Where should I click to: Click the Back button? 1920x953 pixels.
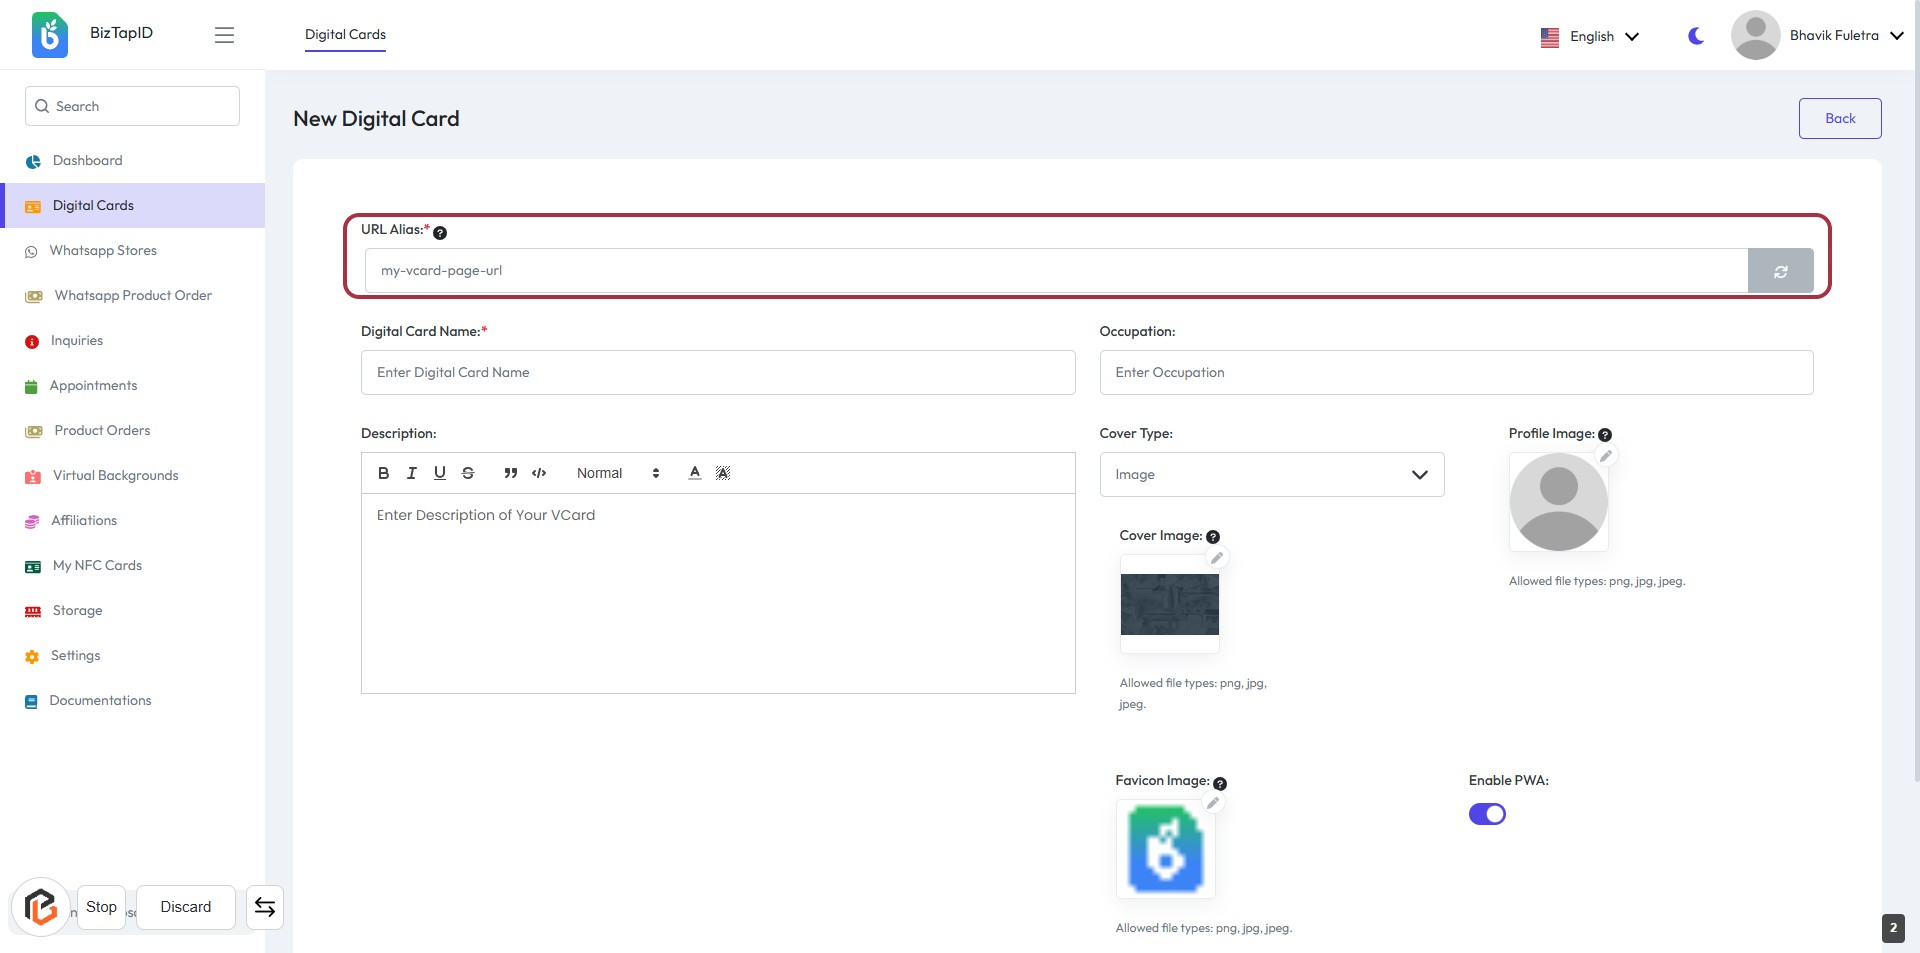tap(1839, 118)
